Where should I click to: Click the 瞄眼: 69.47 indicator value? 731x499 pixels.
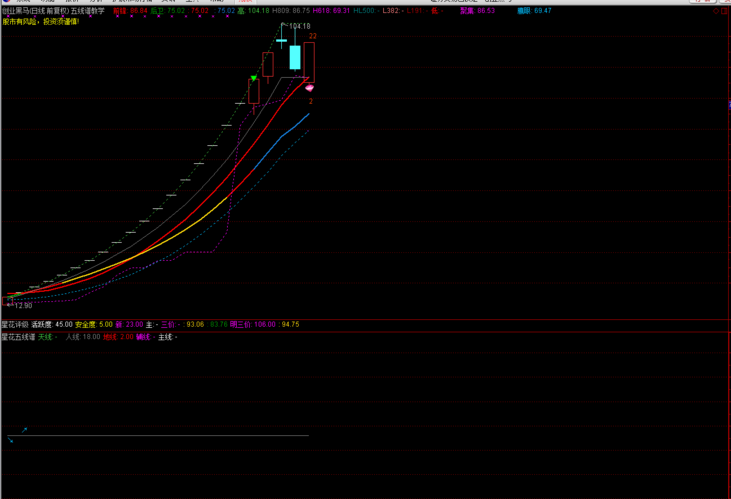(534, 11)
